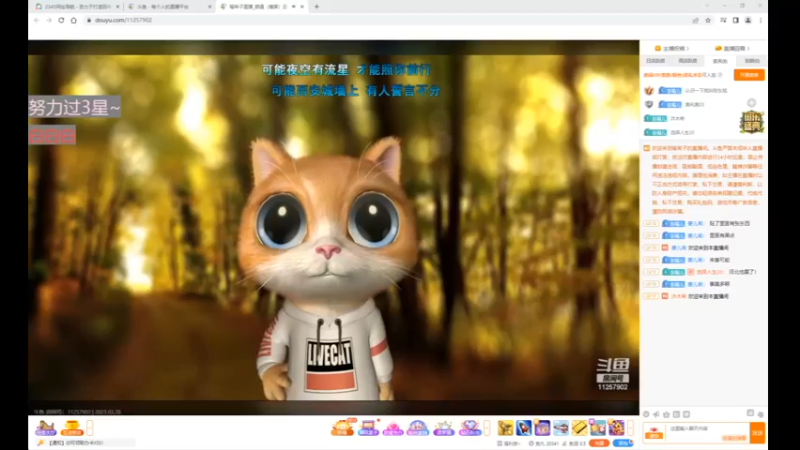Open the gift icon left of chat input

(654, 433)
